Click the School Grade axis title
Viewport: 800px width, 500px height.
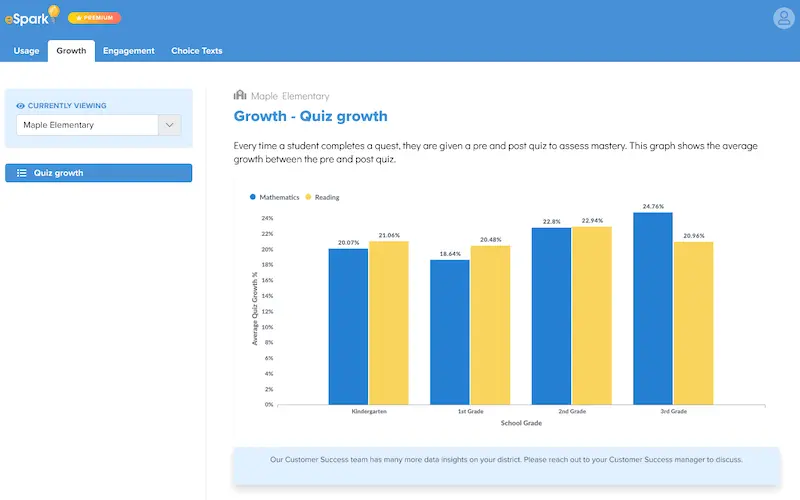point(521,423)
